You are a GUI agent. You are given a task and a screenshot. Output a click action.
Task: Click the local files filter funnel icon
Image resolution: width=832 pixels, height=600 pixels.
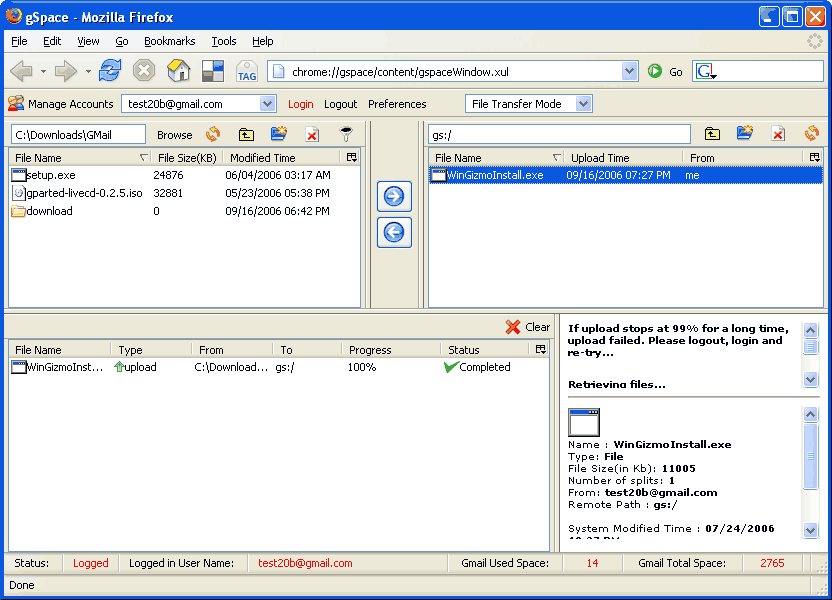coord(346,134)
